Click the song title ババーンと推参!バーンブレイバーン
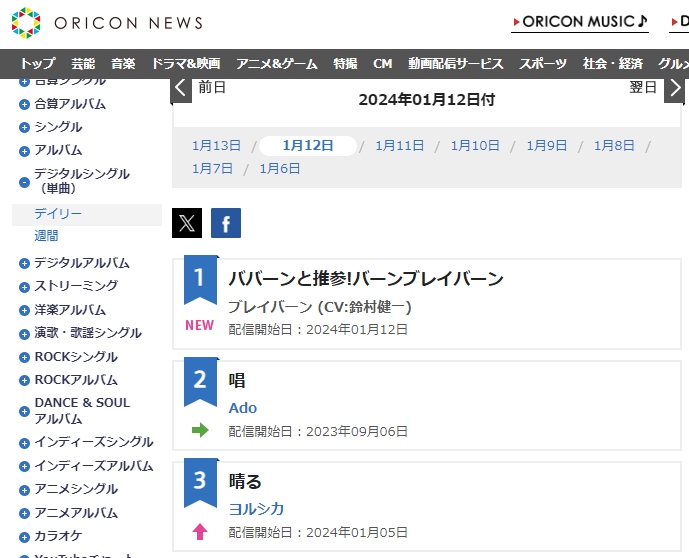689x558 pixels. [366, 279]
